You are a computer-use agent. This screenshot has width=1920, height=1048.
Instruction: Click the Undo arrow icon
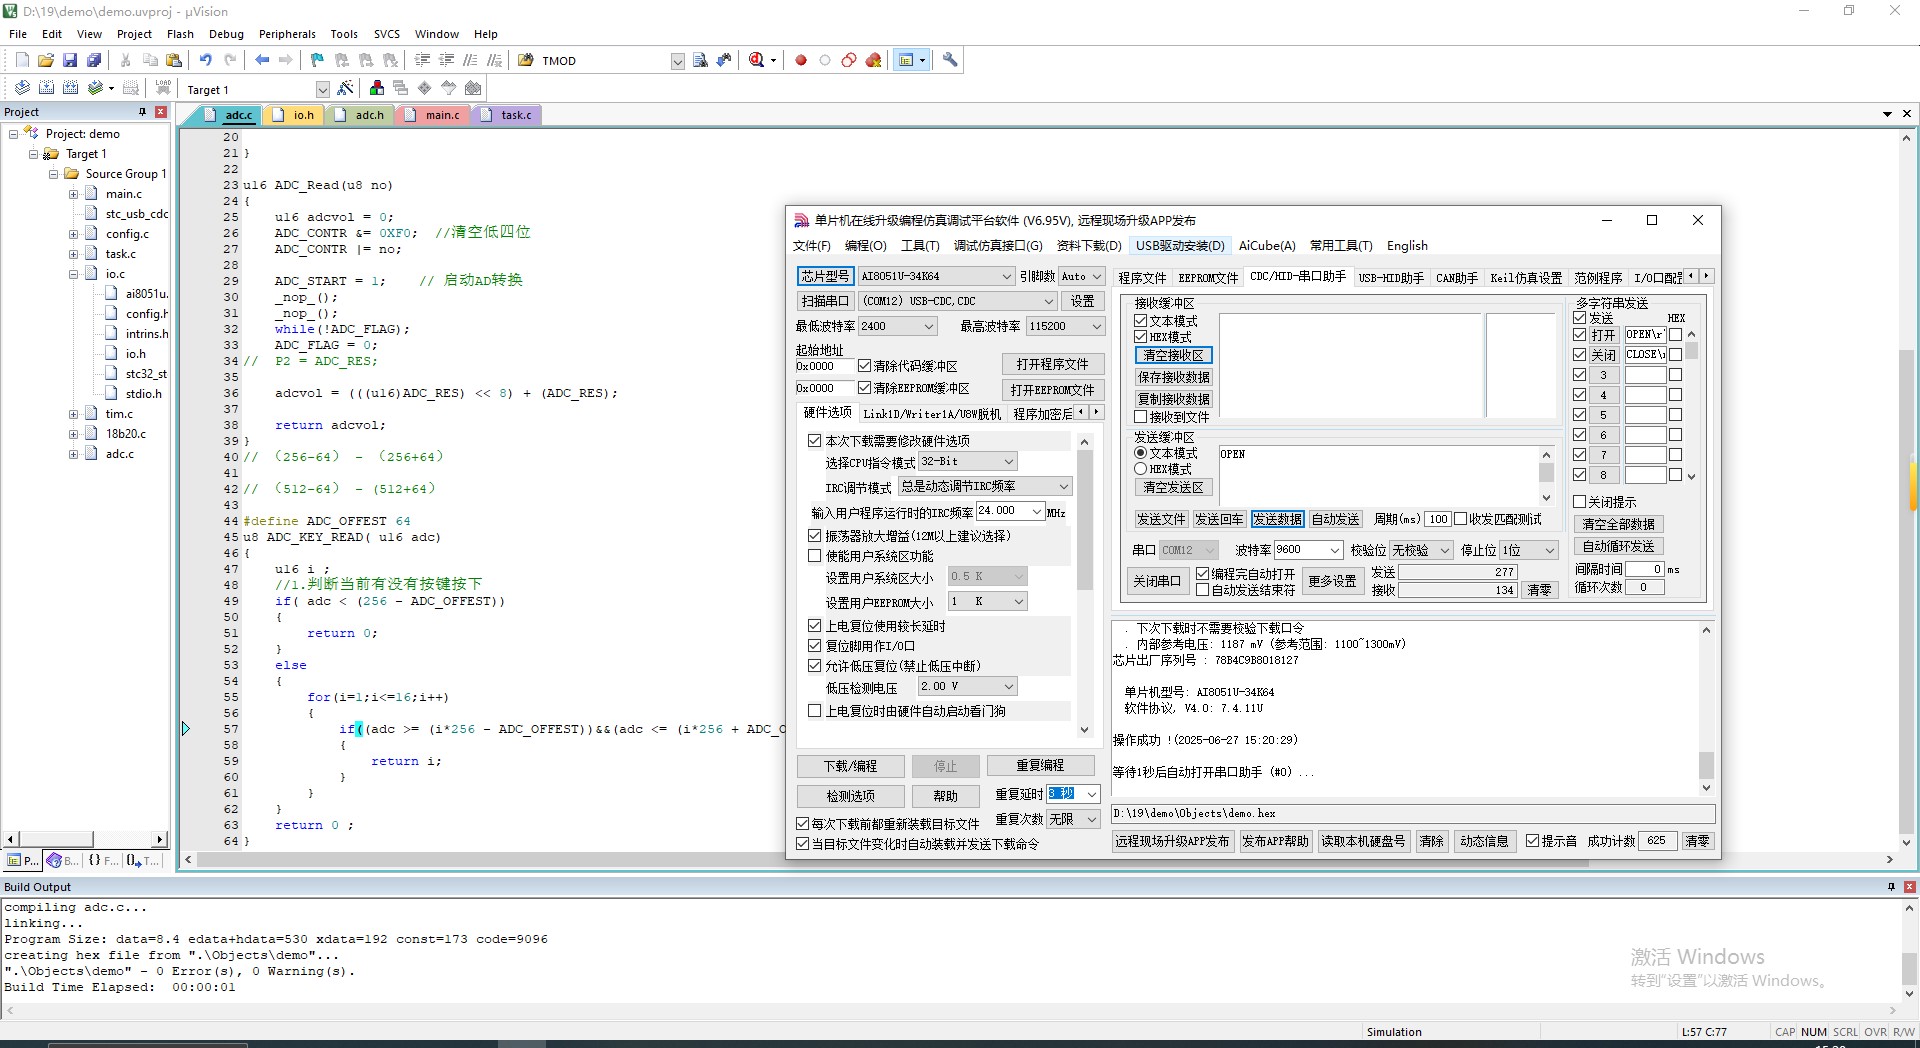click(206, 60)
